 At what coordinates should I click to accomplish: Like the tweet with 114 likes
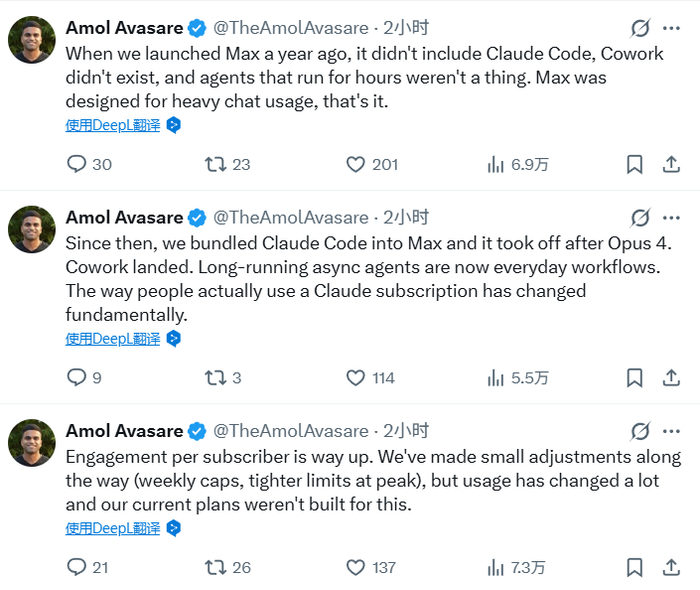point(356,377)
